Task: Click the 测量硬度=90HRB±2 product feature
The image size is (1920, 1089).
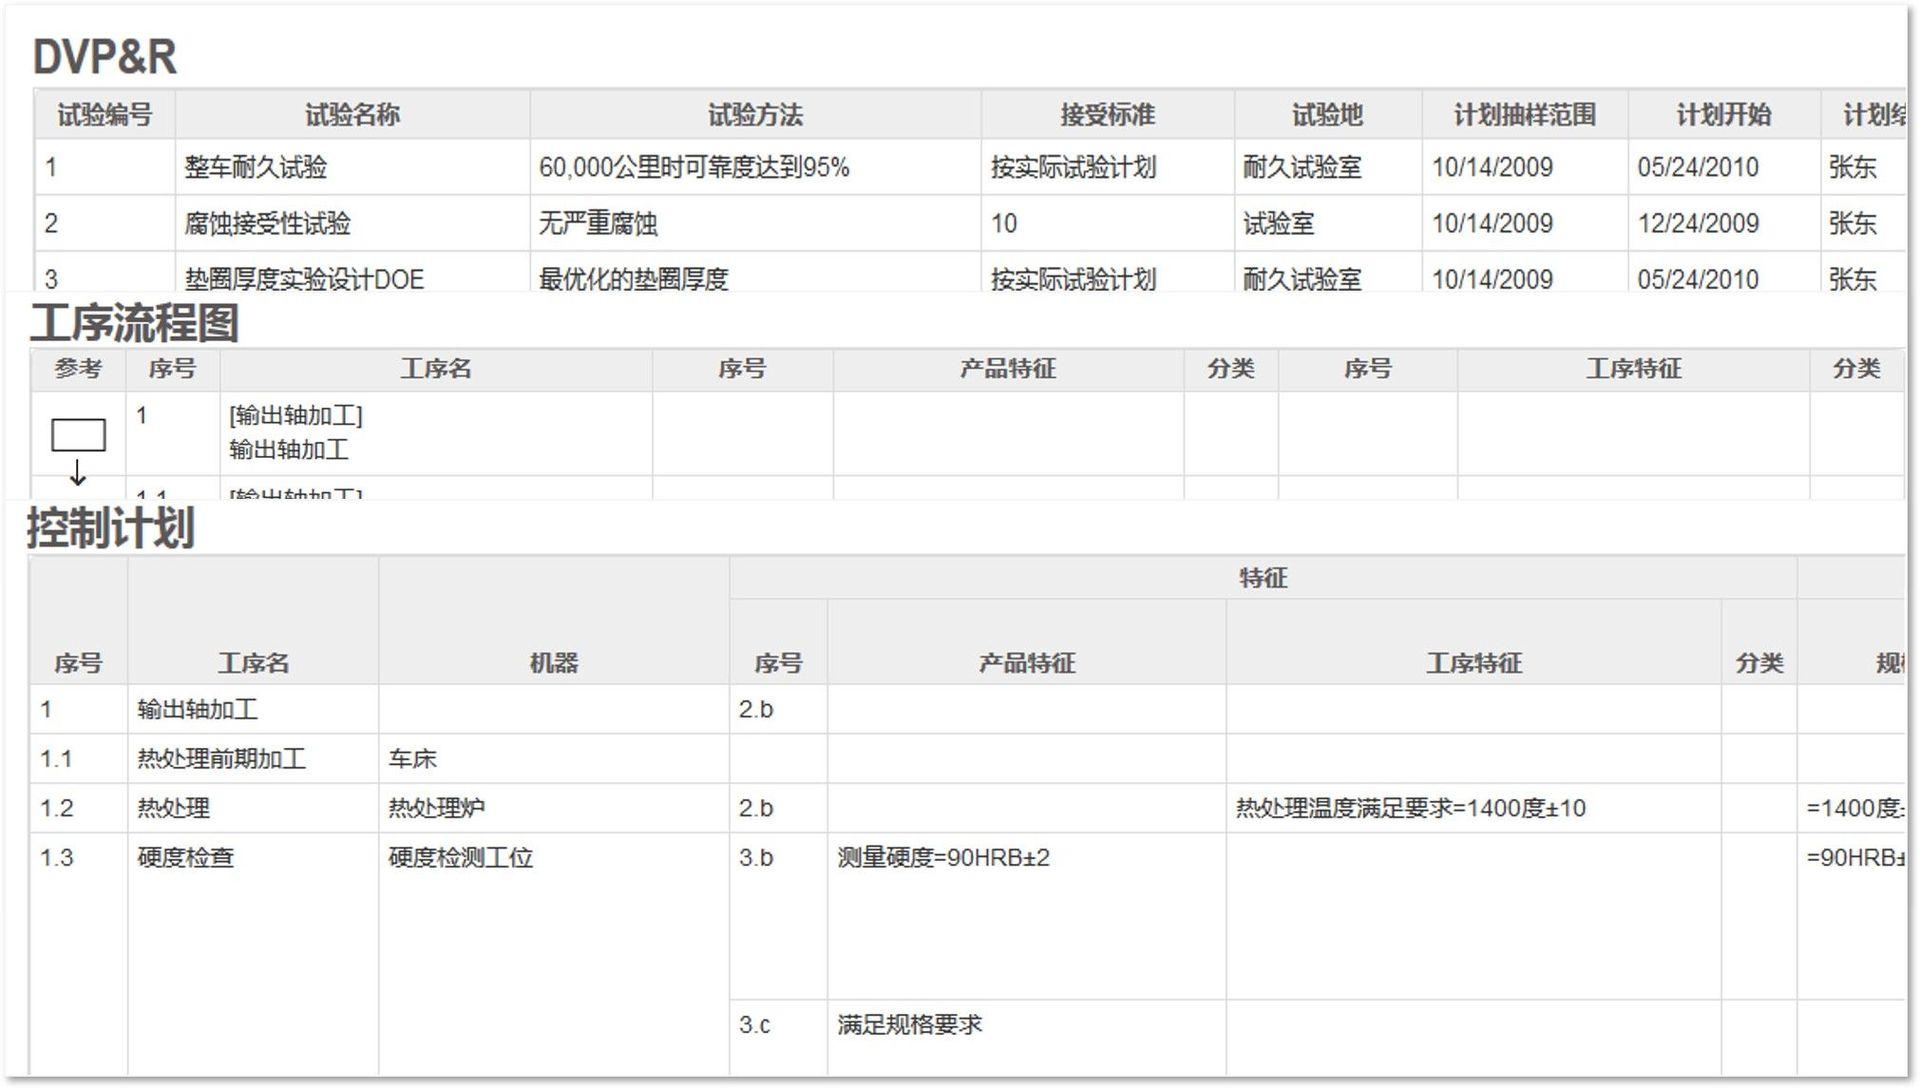Action: tap(943, 858)
